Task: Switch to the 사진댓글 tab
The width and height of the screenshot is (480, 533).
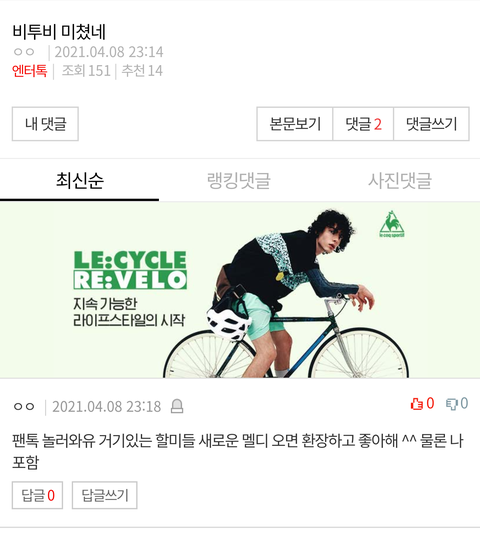Action: coord(400,180)
